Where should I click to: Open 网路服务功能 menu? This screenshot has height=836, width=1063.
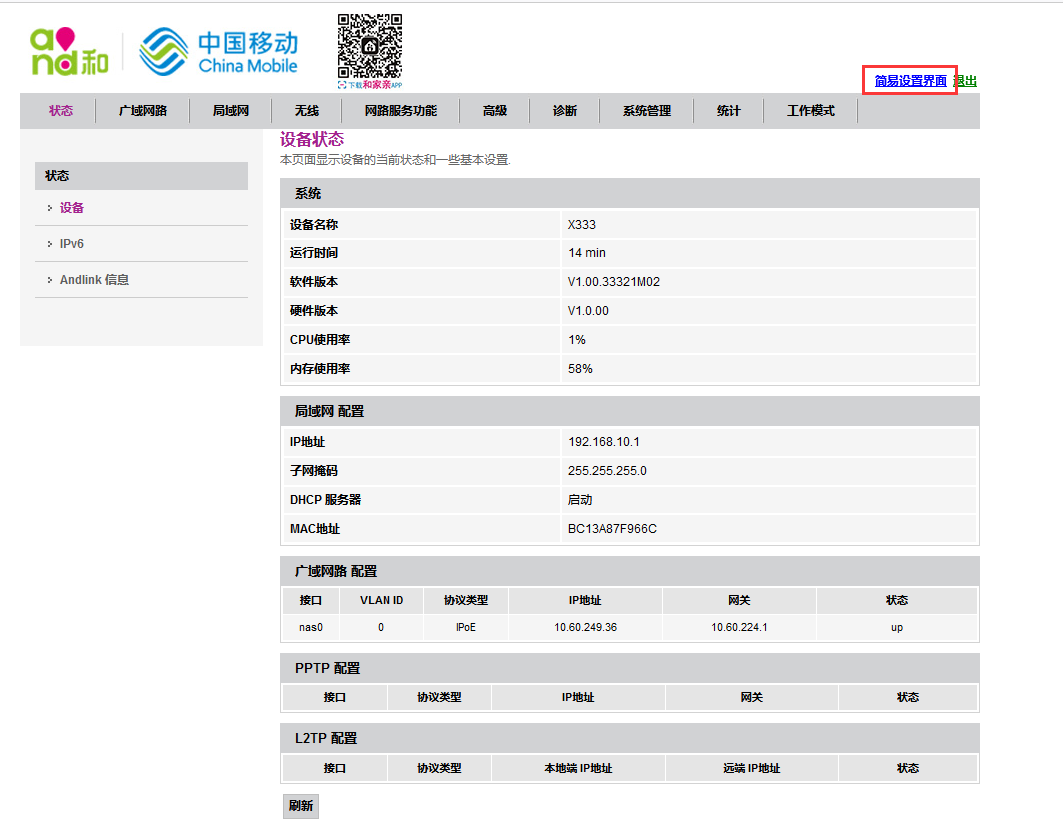coord(400,111)
